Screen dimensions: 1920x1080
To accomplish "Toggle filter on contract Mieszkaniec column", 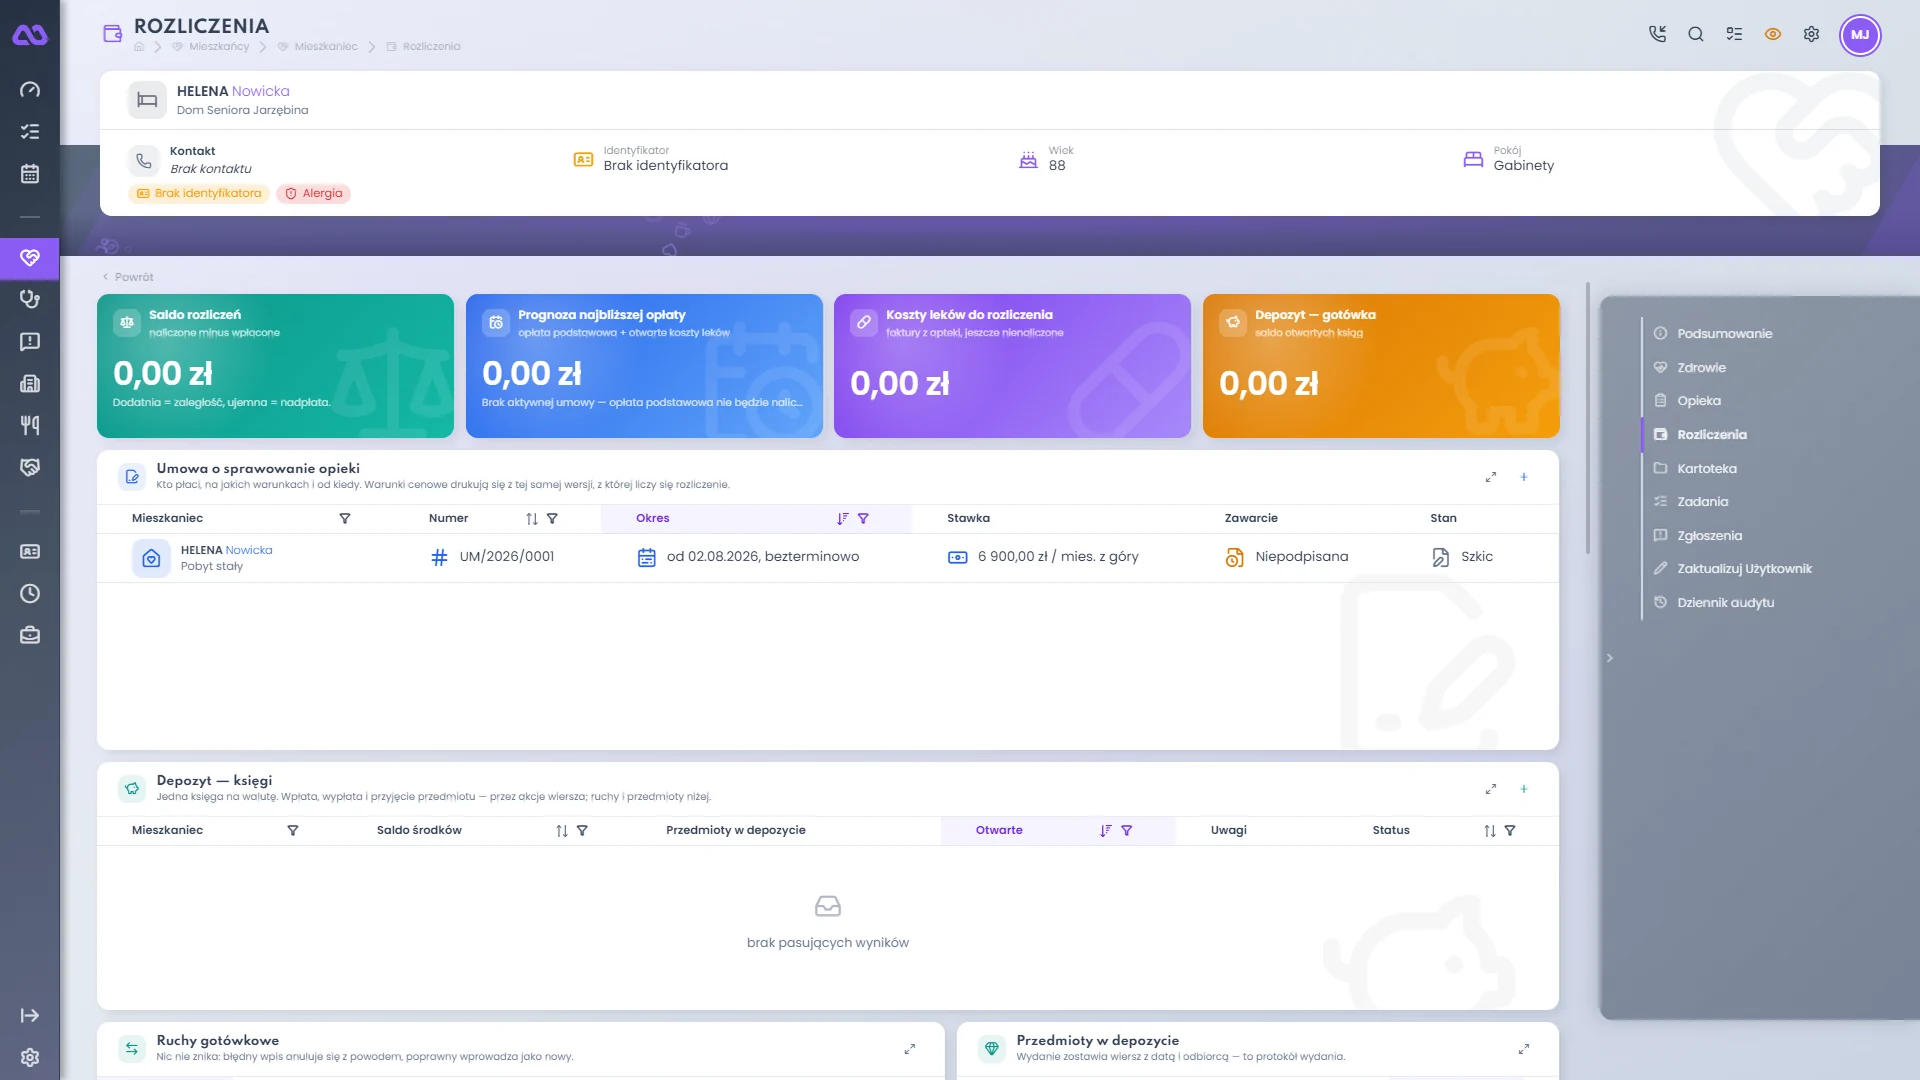I will click(345, 519).
